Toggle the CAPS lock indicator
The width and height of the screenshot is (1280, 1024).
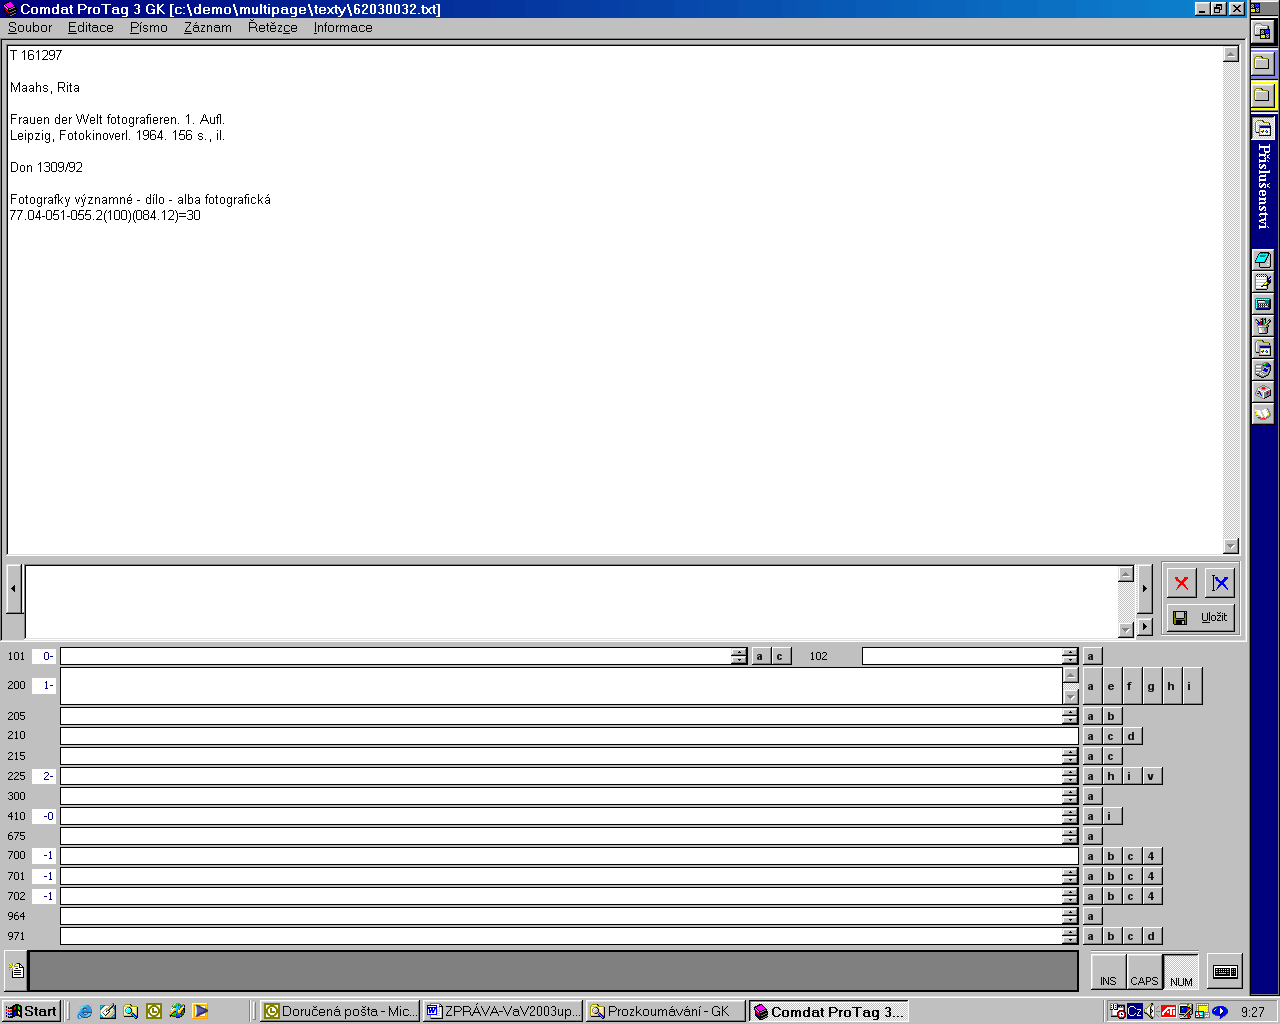(1144, 972)
